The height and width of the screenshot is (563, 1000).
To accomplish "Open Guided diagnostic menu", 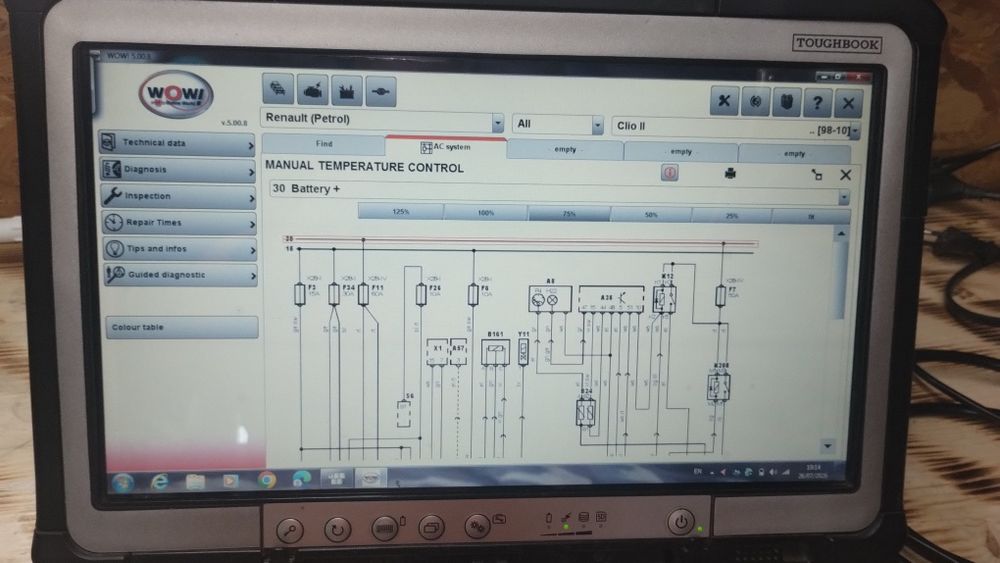I will coord(180,275).
